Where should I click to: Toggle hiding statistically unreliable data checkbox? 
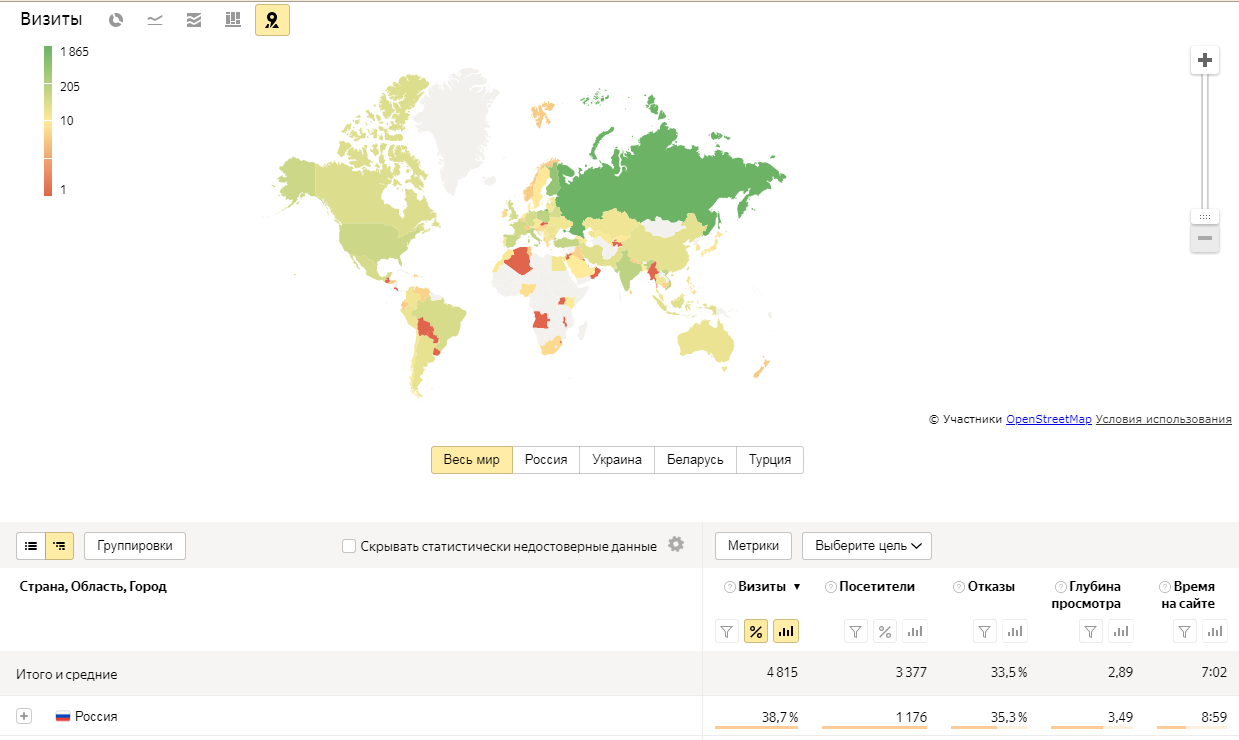point(349,546)
